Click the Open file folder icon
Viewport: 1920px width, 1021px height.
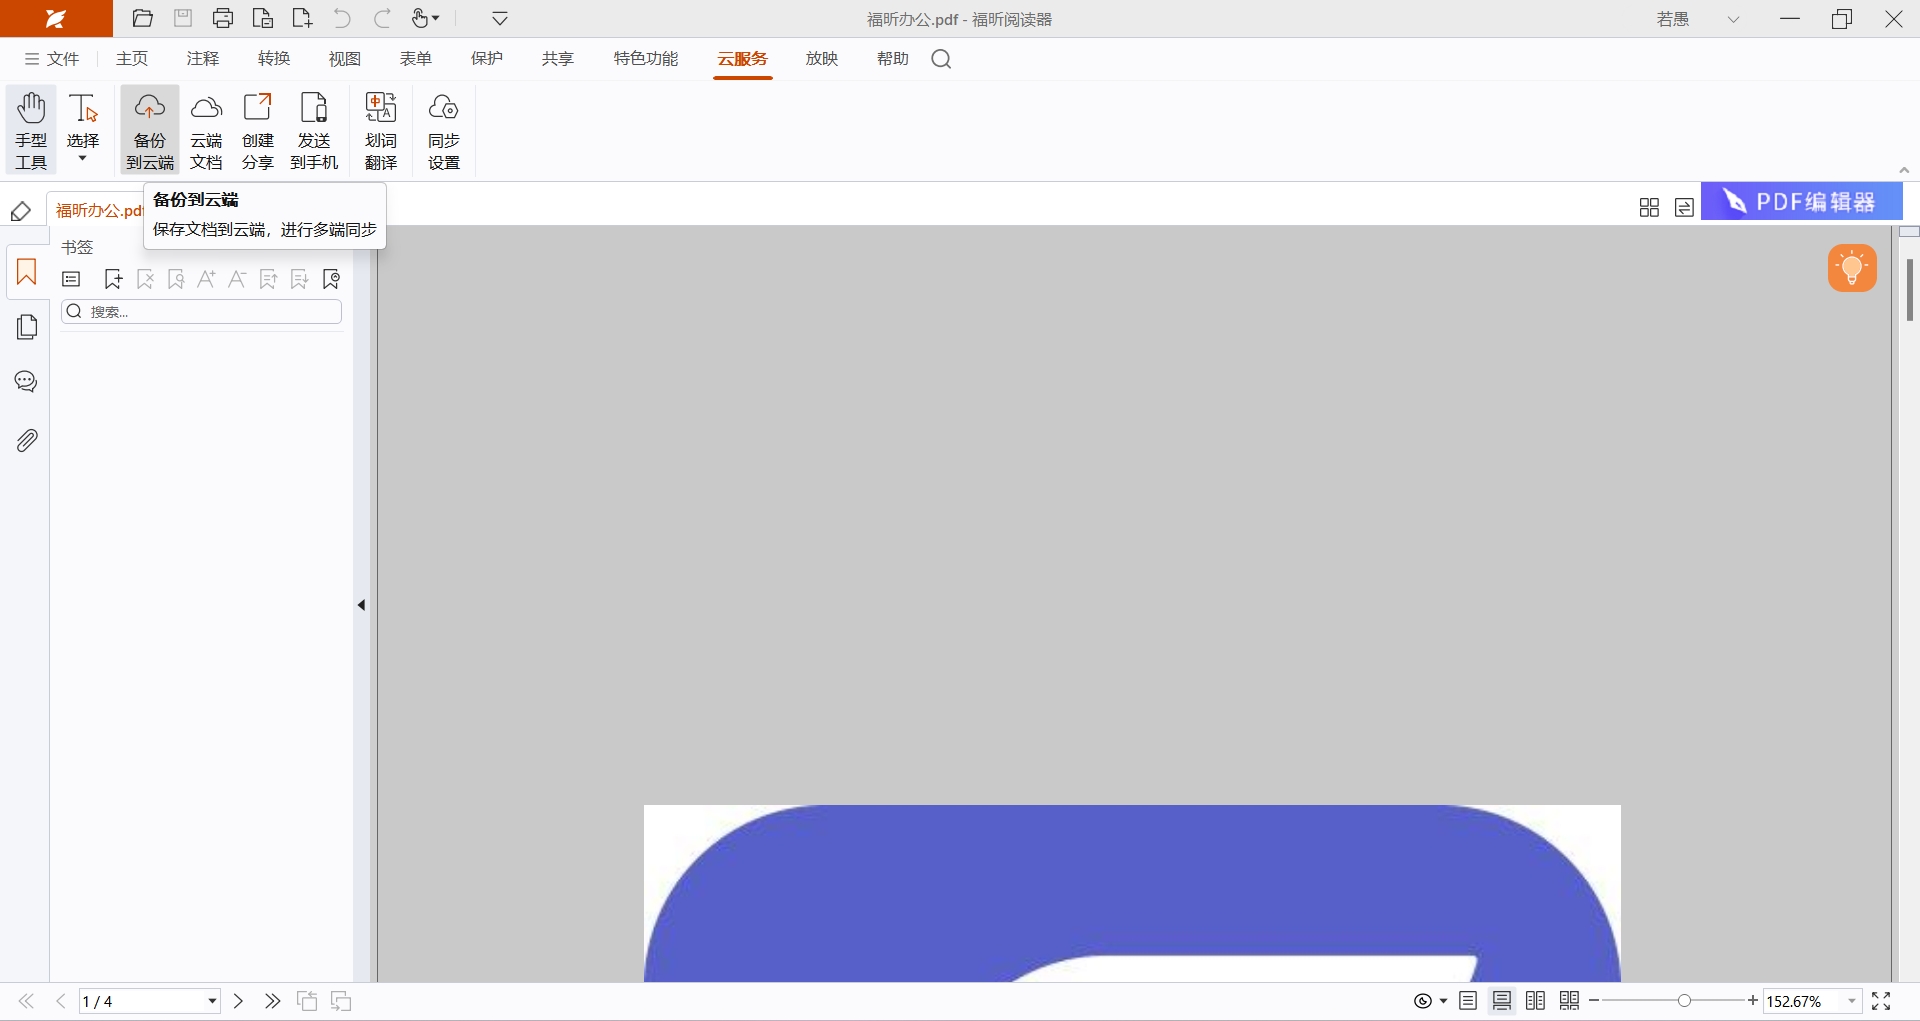(x=143, y=18)
